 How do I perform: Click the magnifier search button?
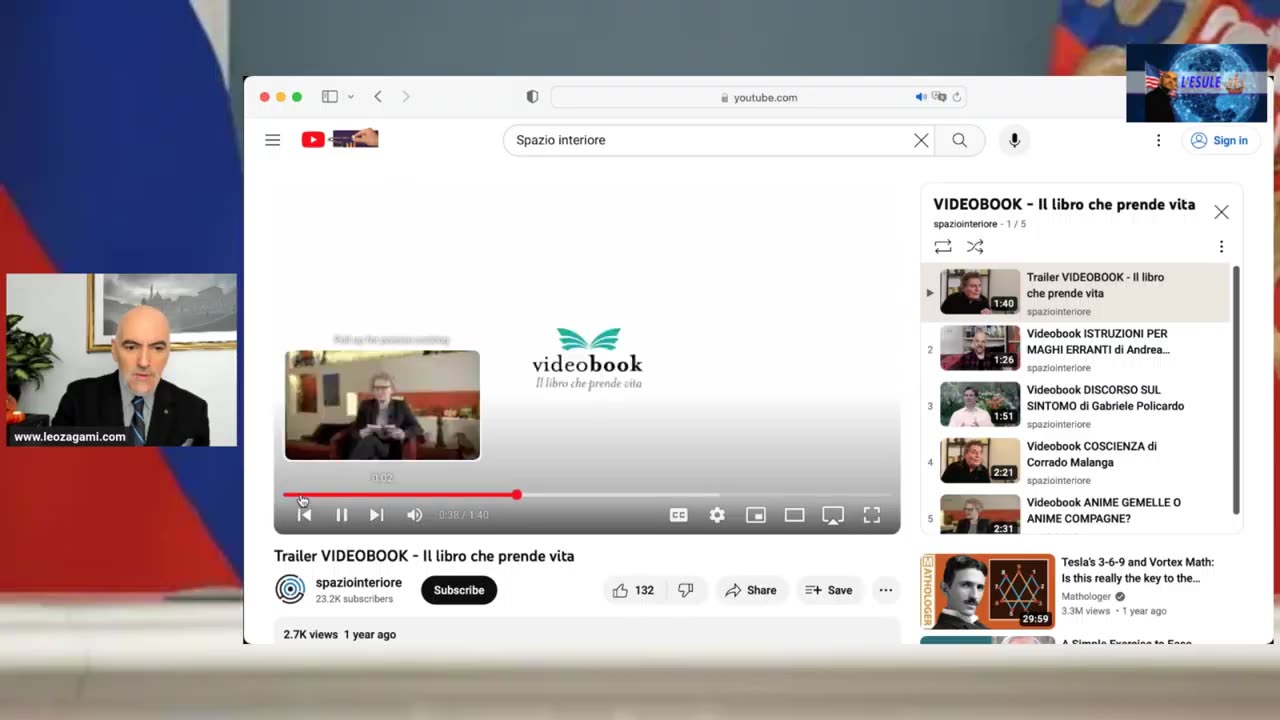point(959,140)
